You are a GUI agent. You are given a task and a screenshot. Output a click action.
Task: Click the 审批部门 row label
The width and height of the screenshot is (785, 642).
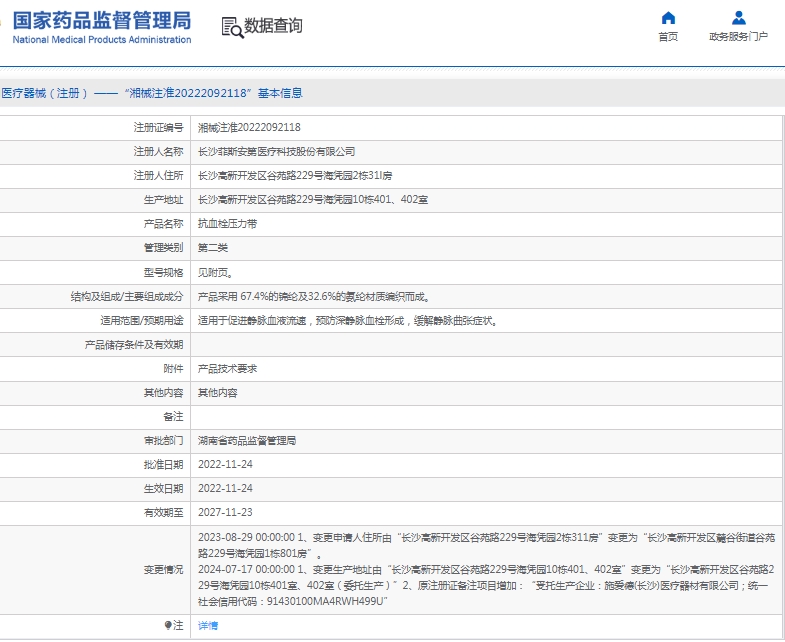click(163, 441)
